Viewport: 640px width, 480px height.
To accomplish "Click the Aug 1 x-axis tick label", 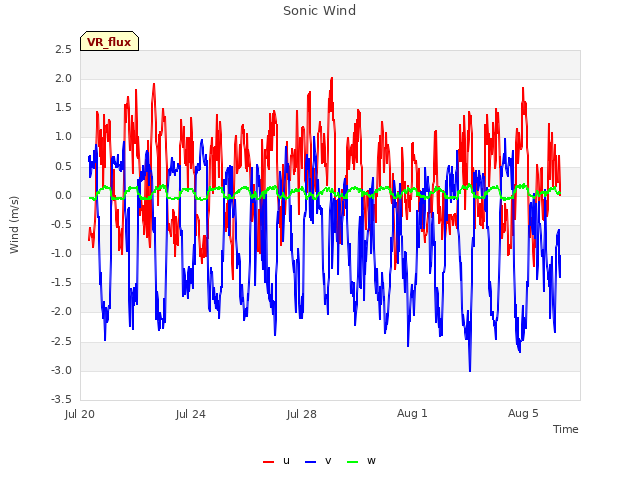I will [x=412, y=413].
